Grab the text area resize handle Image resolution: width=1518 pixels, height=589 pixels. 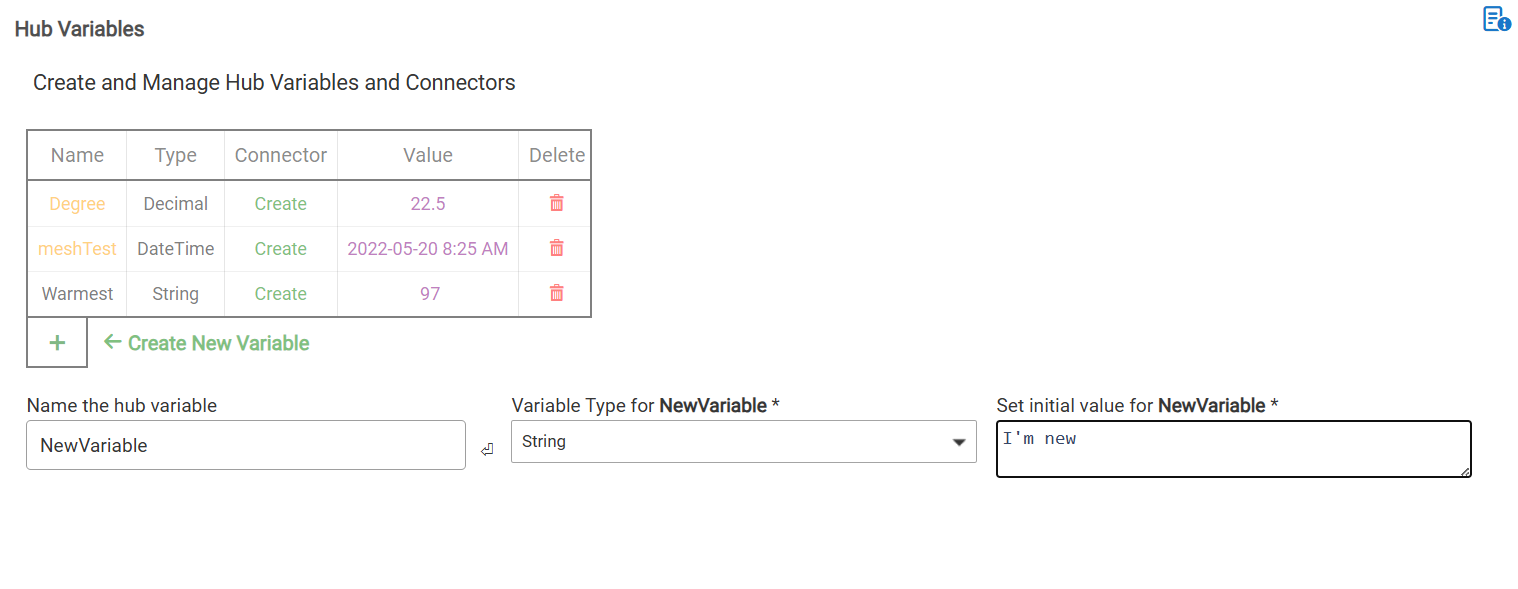[x=1466, y=472]
